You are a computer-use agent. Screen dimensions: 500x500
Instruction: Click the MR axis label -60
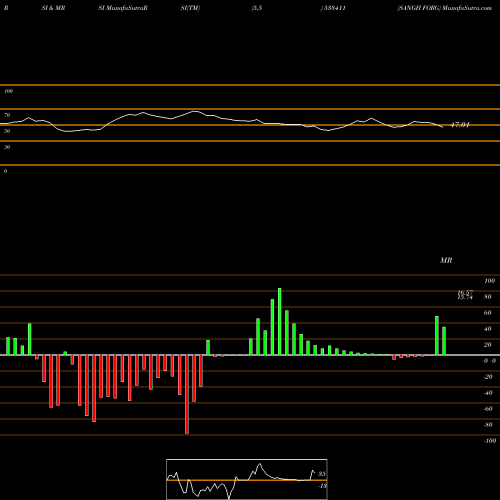tap(488, 409)
